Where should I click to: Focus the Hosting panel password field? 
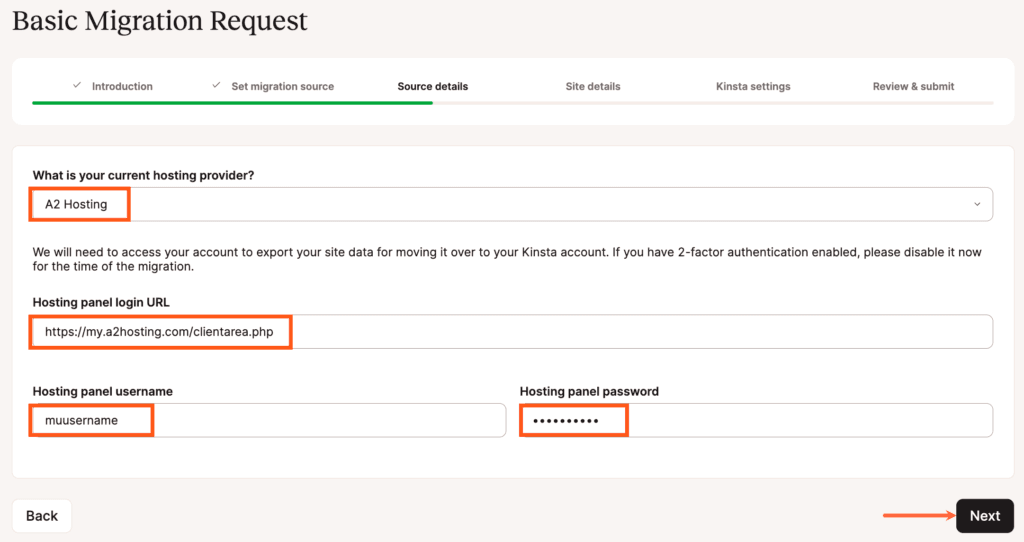[755, 421]
